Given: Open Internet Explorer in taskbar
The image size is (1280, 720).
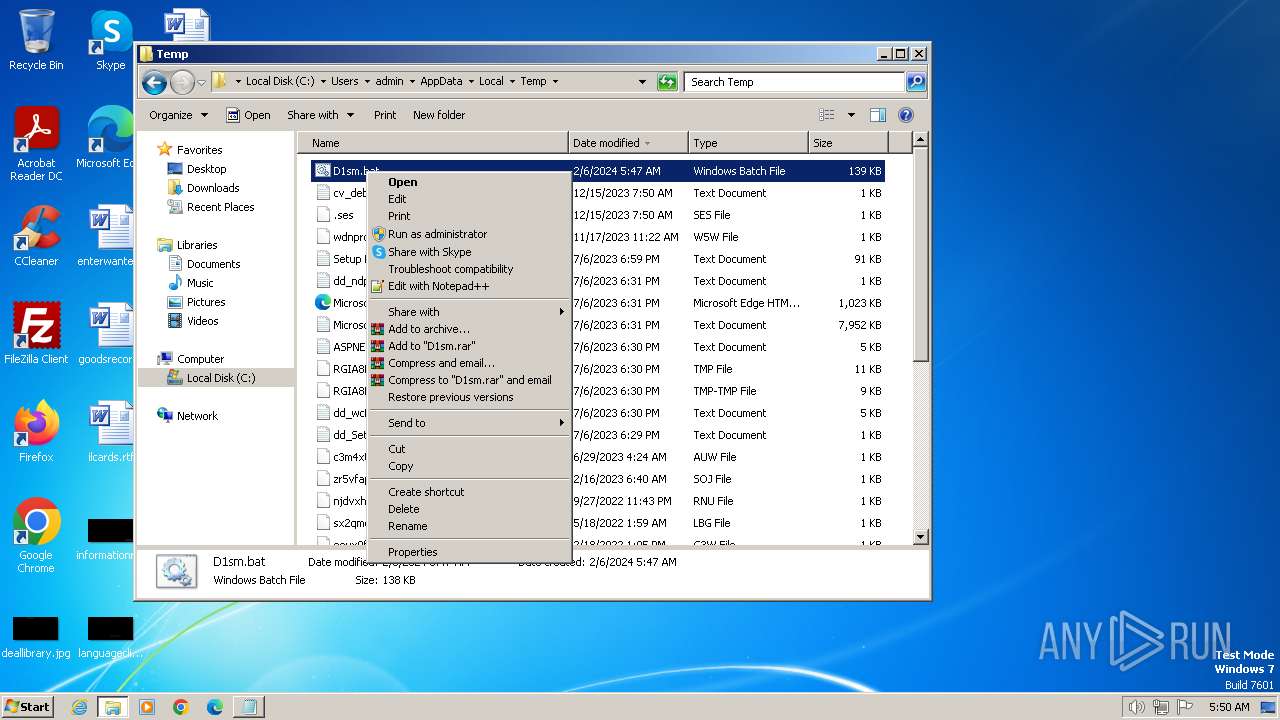Looking at the screenshot, I should (x=79, y=707).
